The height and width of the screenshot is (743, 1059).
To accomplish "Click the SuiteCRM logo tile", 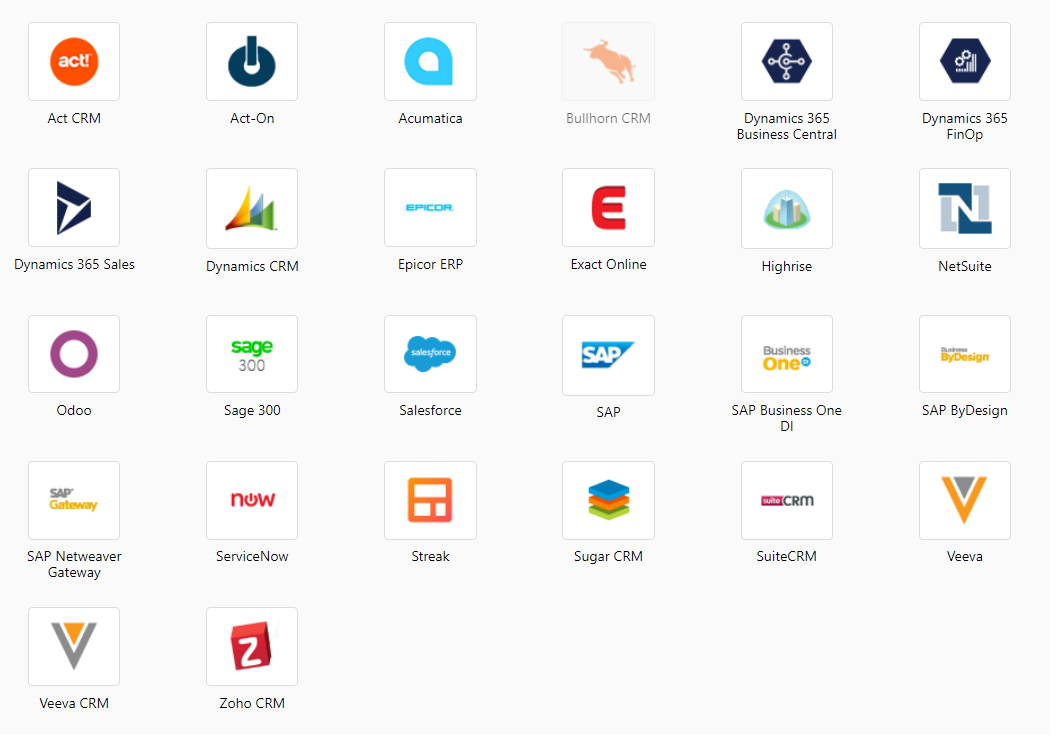I will (x=787, y=501).
